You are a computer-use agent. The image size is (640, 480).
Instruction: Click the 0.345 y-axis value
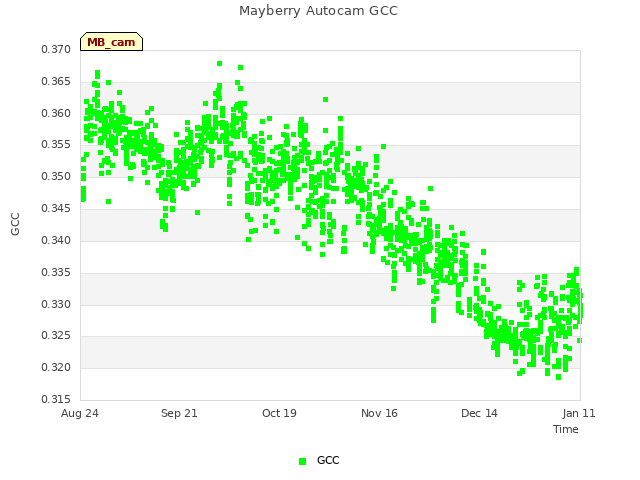pos(56,208)
